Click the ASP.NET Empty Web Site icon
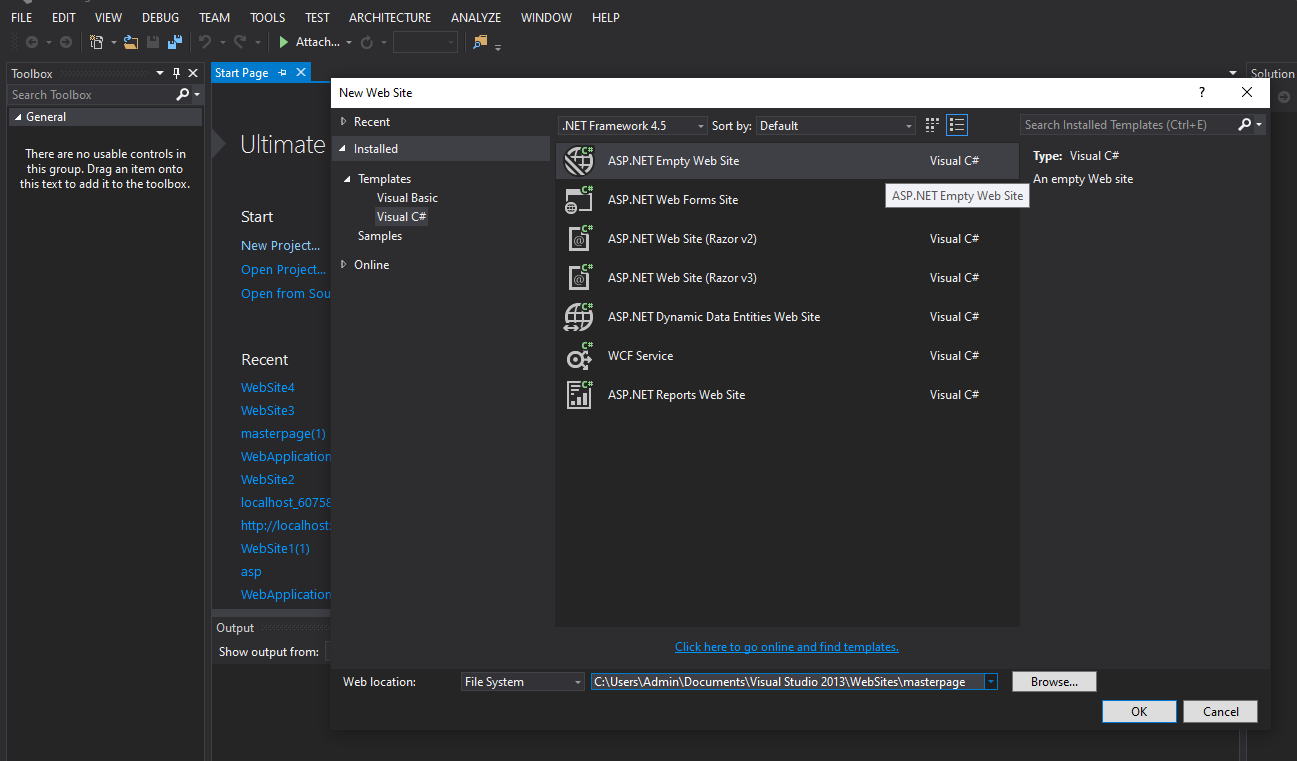This screenshot has height=761, width=1297. click(579, 161)
